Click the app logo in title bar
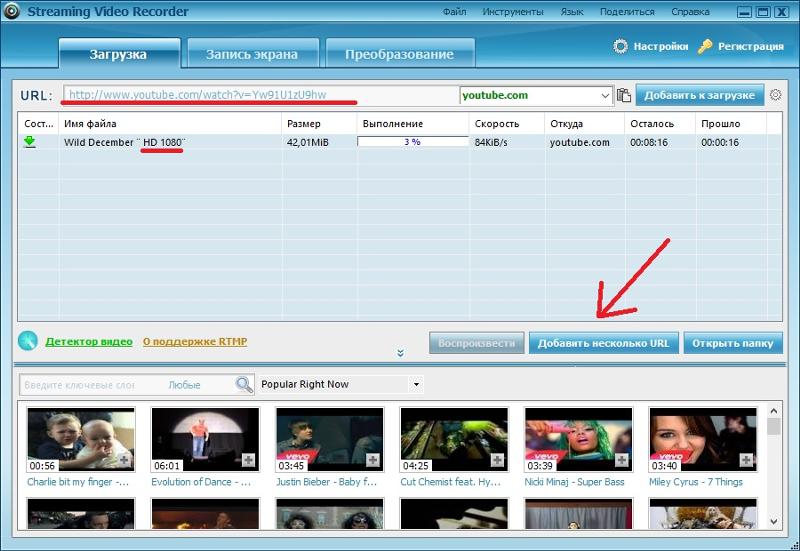The width and height of the screenshot is (800, 551). [x=11, y=11]
